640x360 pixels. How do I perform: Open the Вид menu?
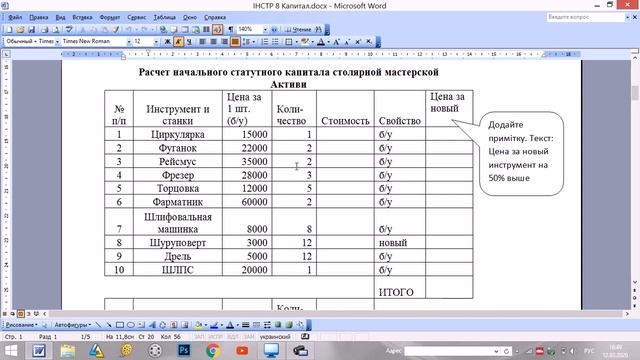tap(60, 17)
